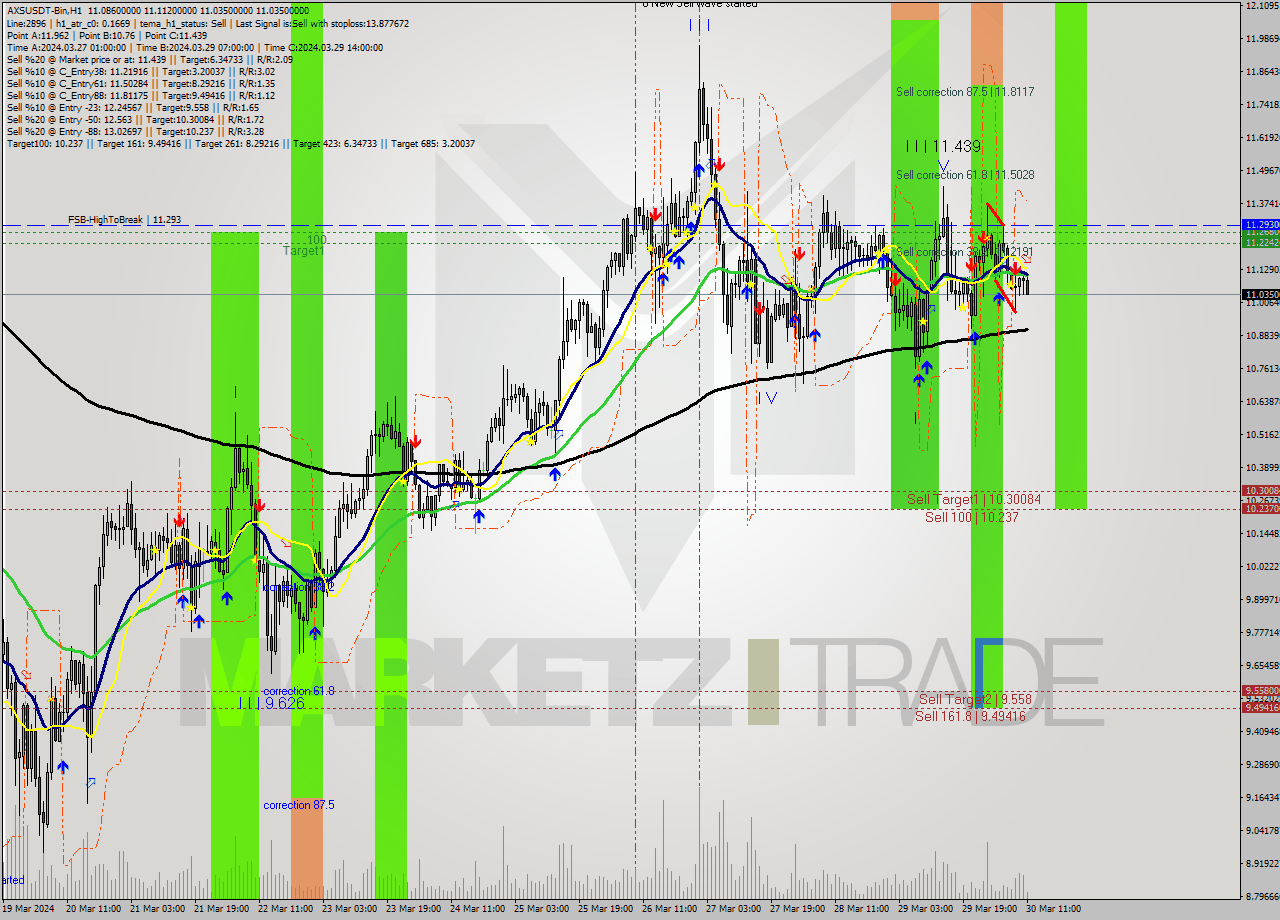Click the 10.5162 price axis value
The image size is (1280, 920).
[1263, 435]
